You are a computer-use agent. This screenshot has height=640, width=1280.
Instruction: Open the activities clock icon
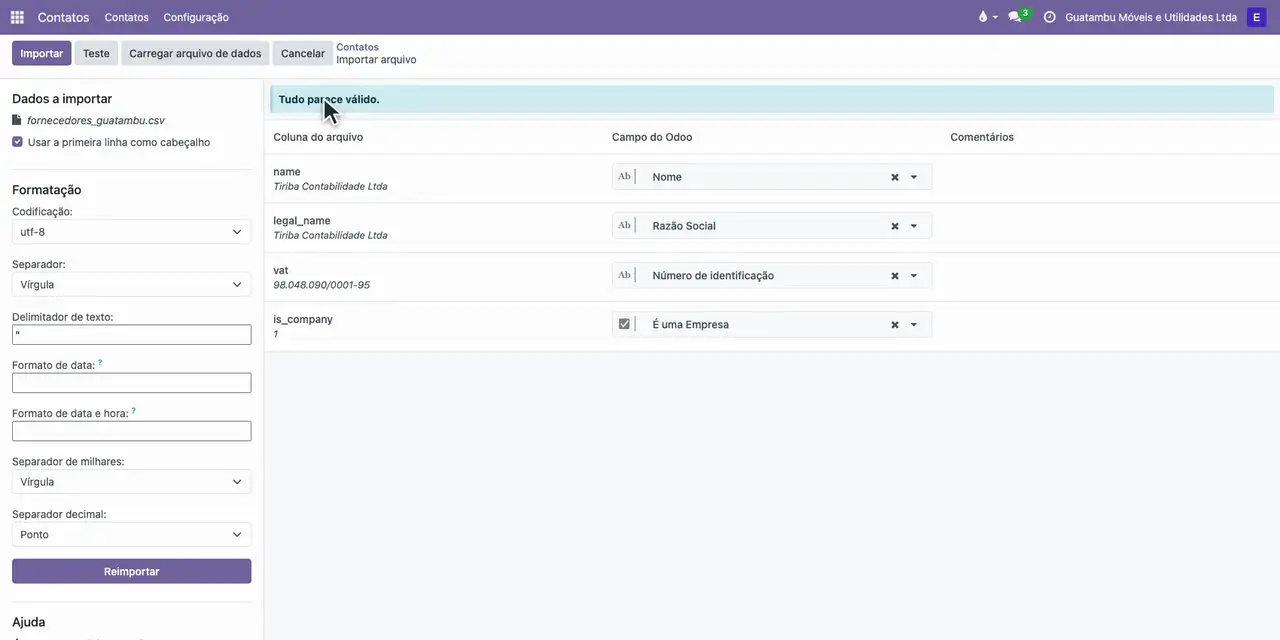pyautogui.click(x=1049, y=17)
